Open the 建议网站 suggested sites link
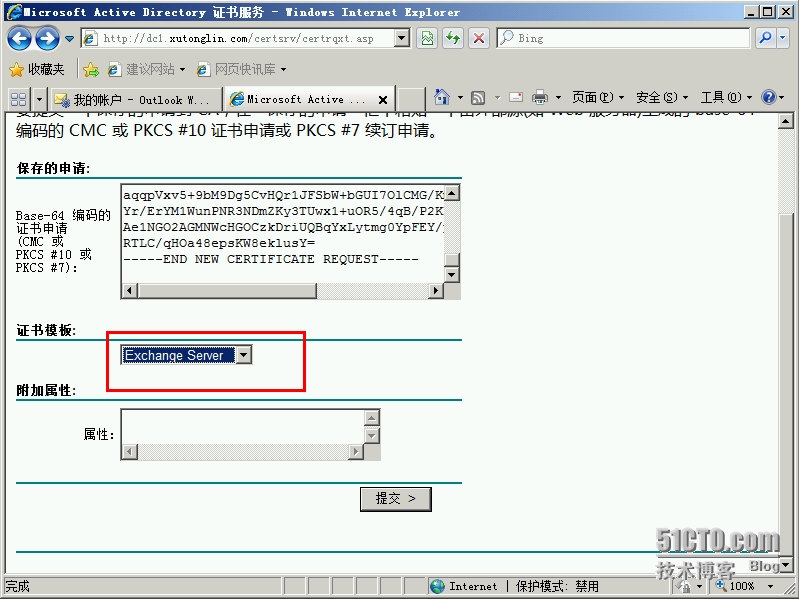 [146, 69]
